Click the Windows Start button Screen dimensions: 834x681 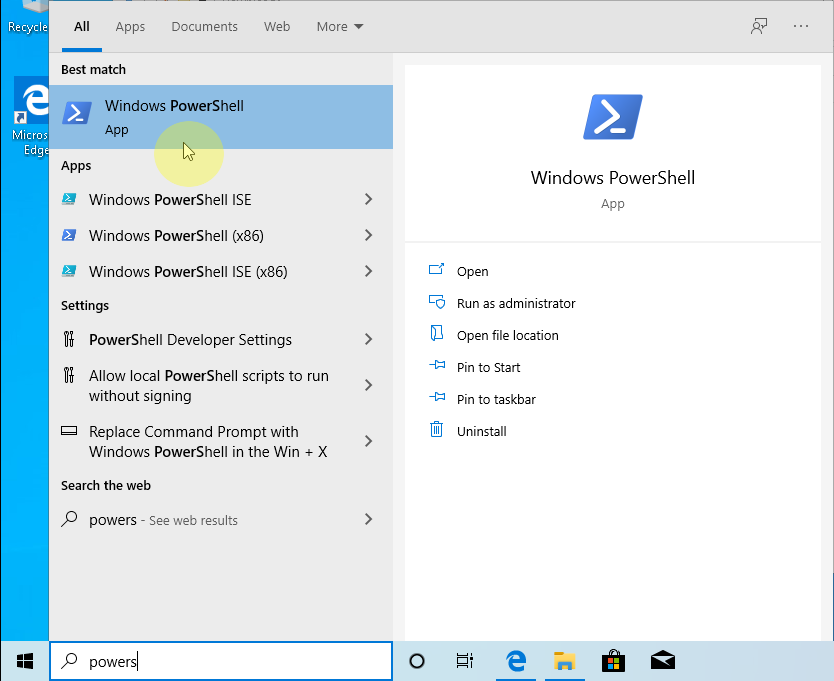point(25,661)
